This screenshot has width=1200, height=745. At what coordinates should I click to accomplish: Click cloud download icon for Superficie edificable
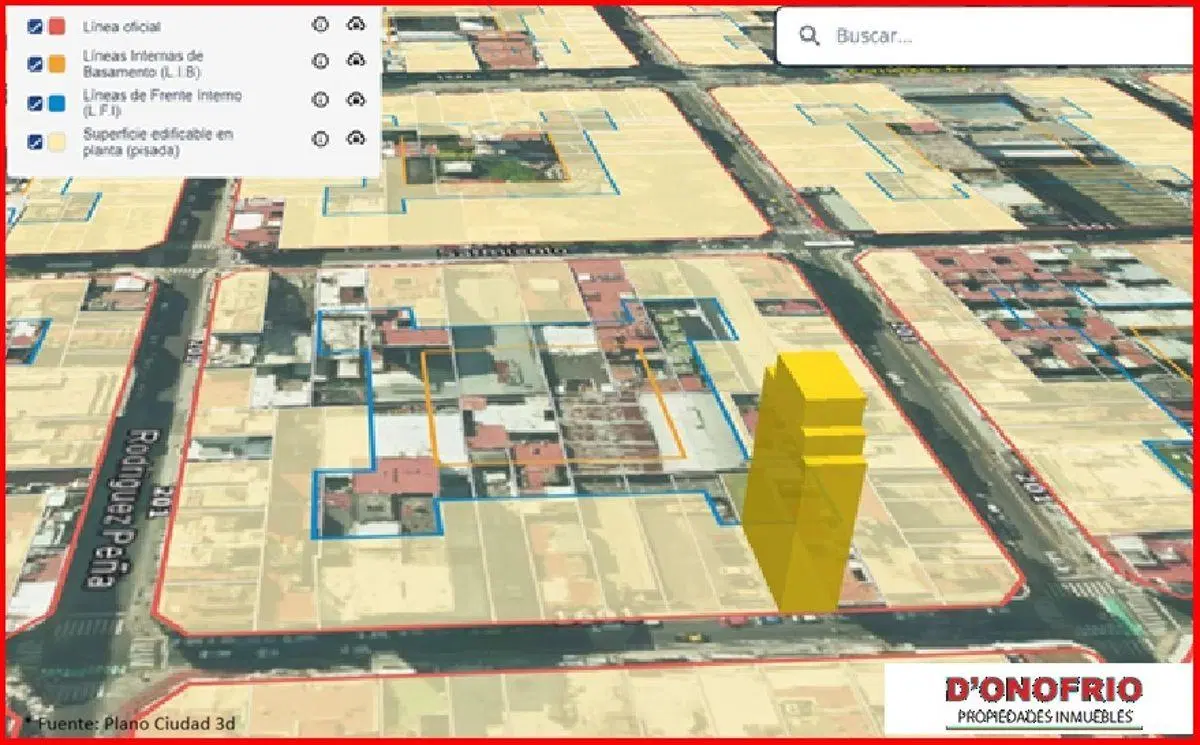tap(355, 139)
